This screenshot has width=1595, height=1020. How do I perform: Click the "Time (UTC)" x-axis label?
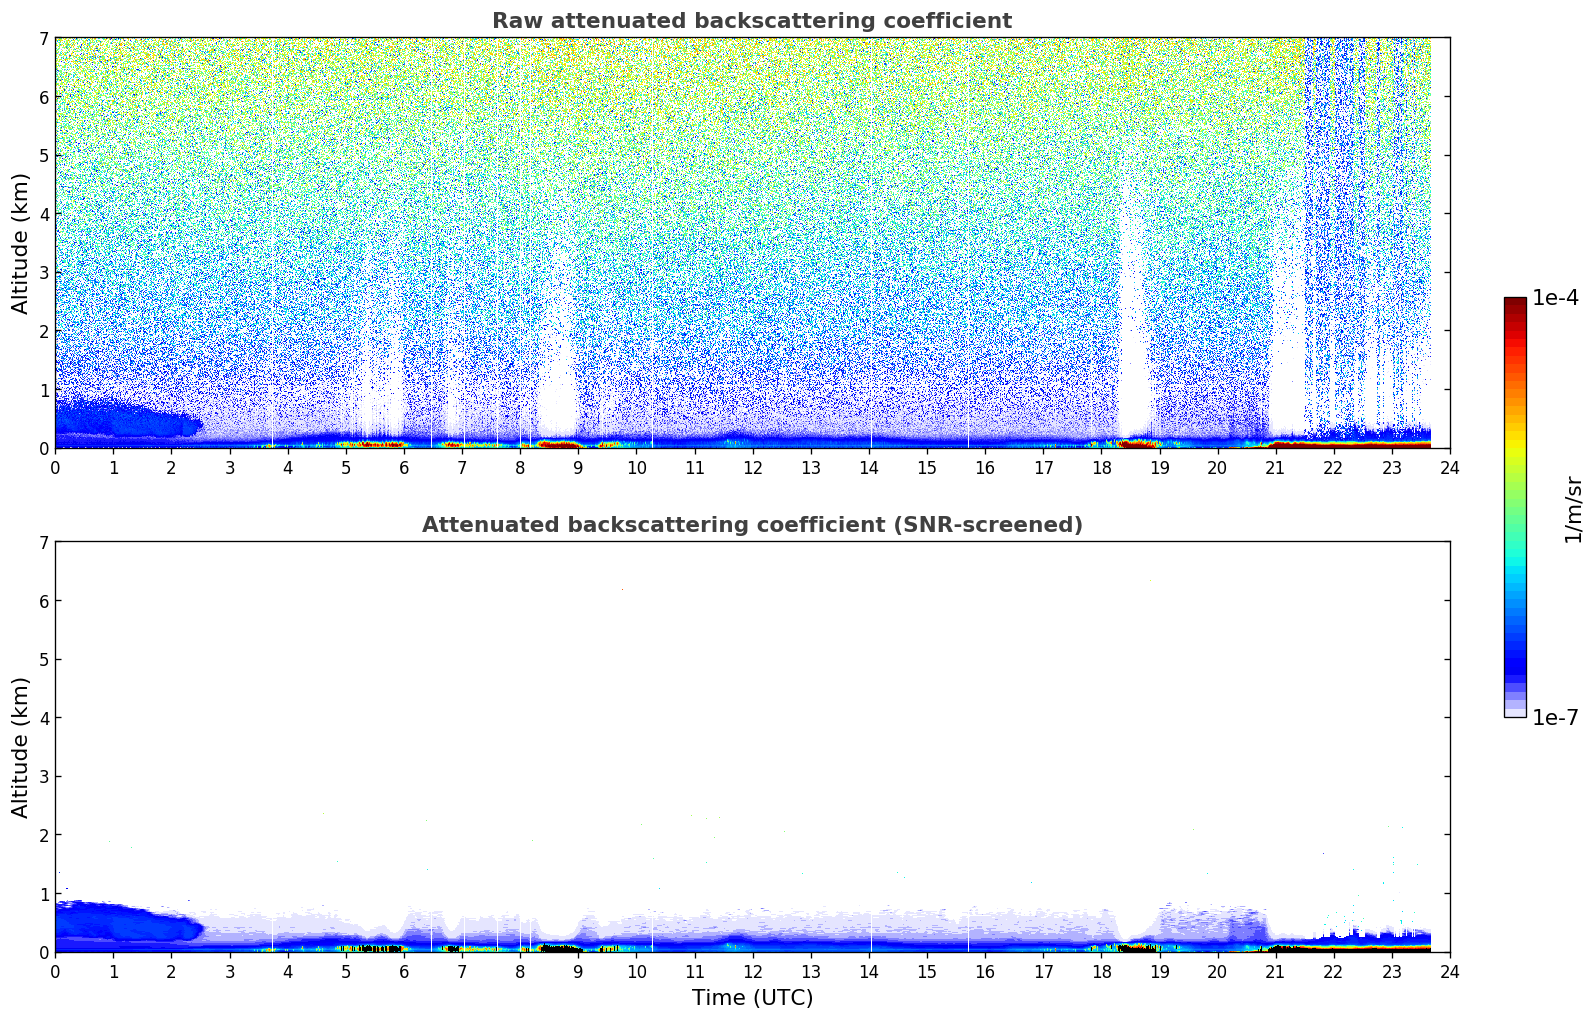coord(752,998)
